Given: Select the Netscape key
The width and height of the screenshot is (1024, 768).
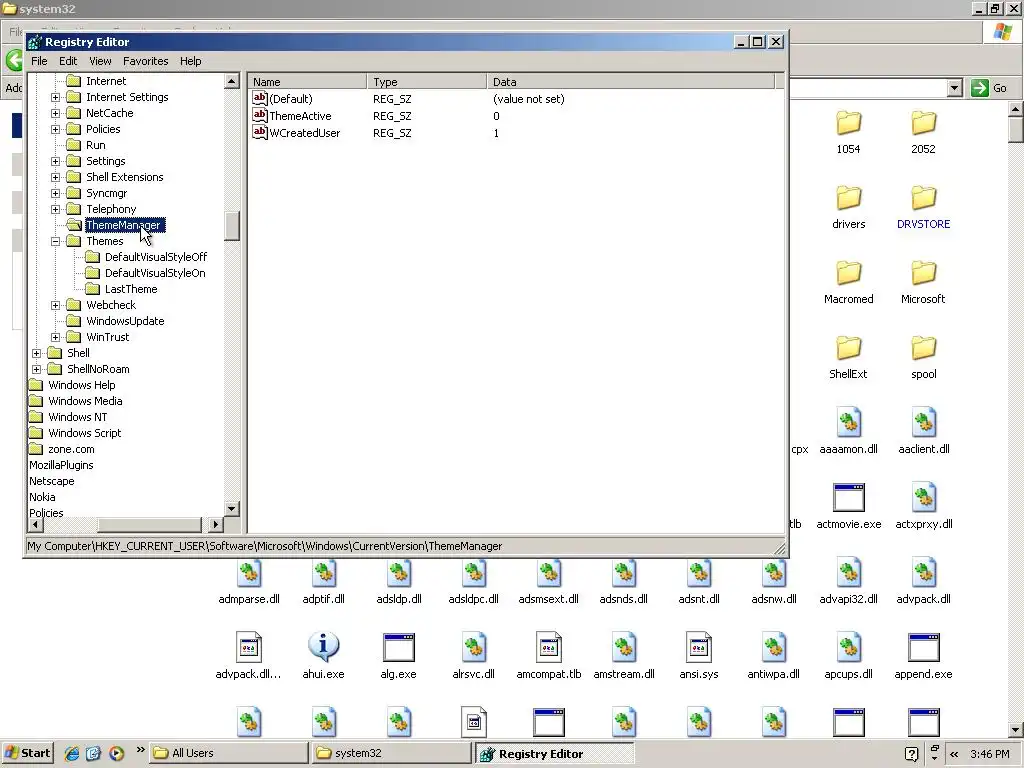Looking at the screenshot, I should pyautogui.click(x=52, y=481).
